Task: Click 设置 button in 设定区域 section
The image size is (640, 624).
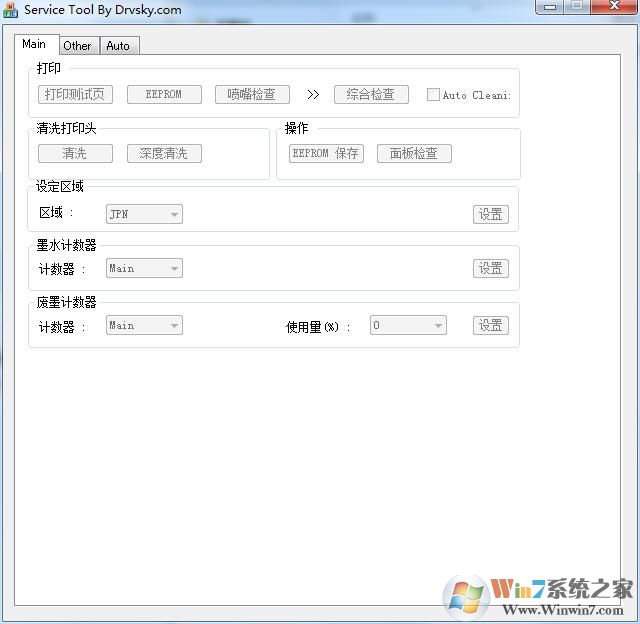Action: [x=491, y=215]
